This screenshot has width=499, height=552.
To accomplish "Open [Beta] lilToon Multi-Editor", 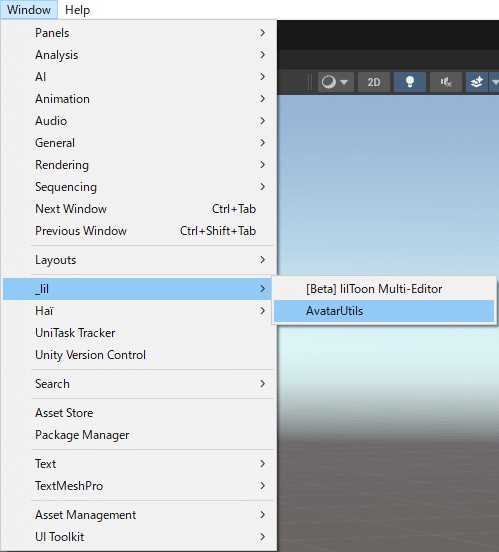I will tap(384, 289).
